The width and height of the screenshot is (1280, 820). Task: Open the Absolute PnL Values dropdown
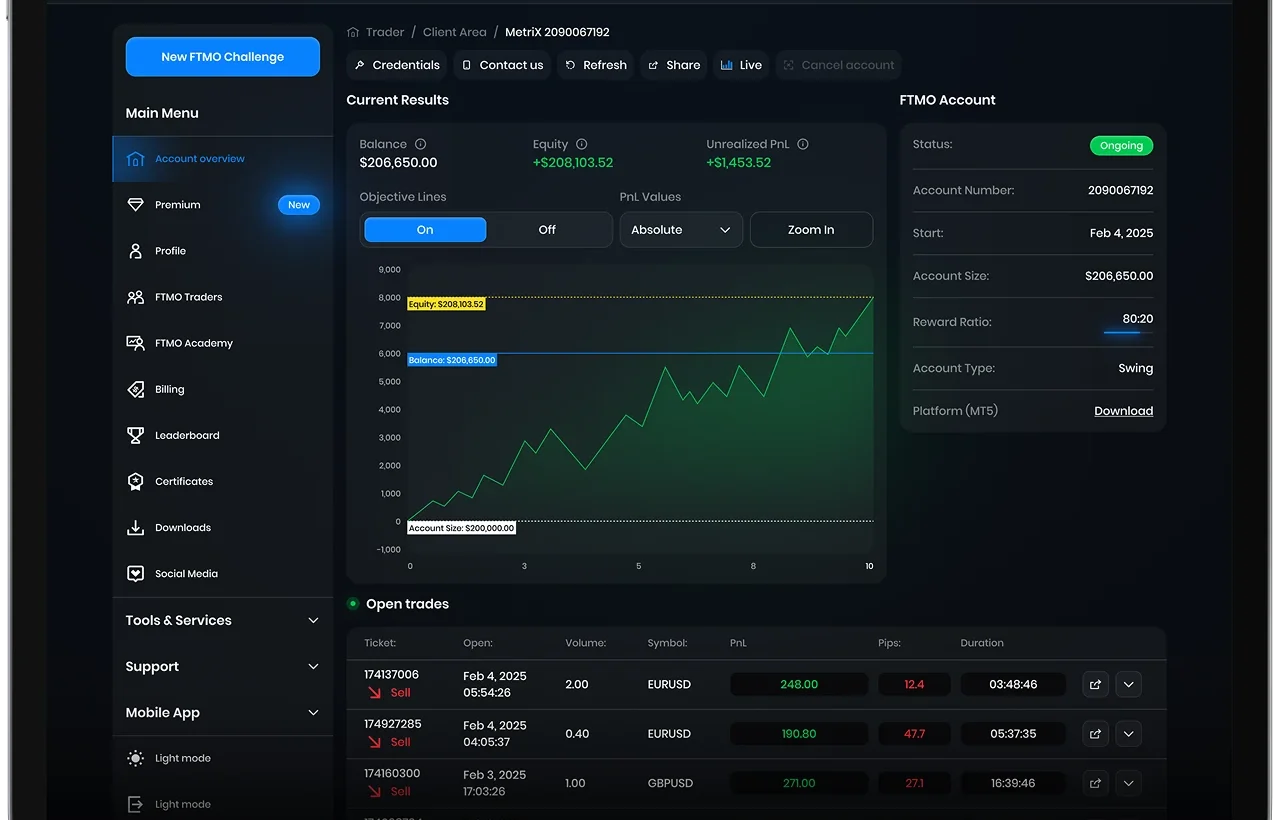pos(681,230)
